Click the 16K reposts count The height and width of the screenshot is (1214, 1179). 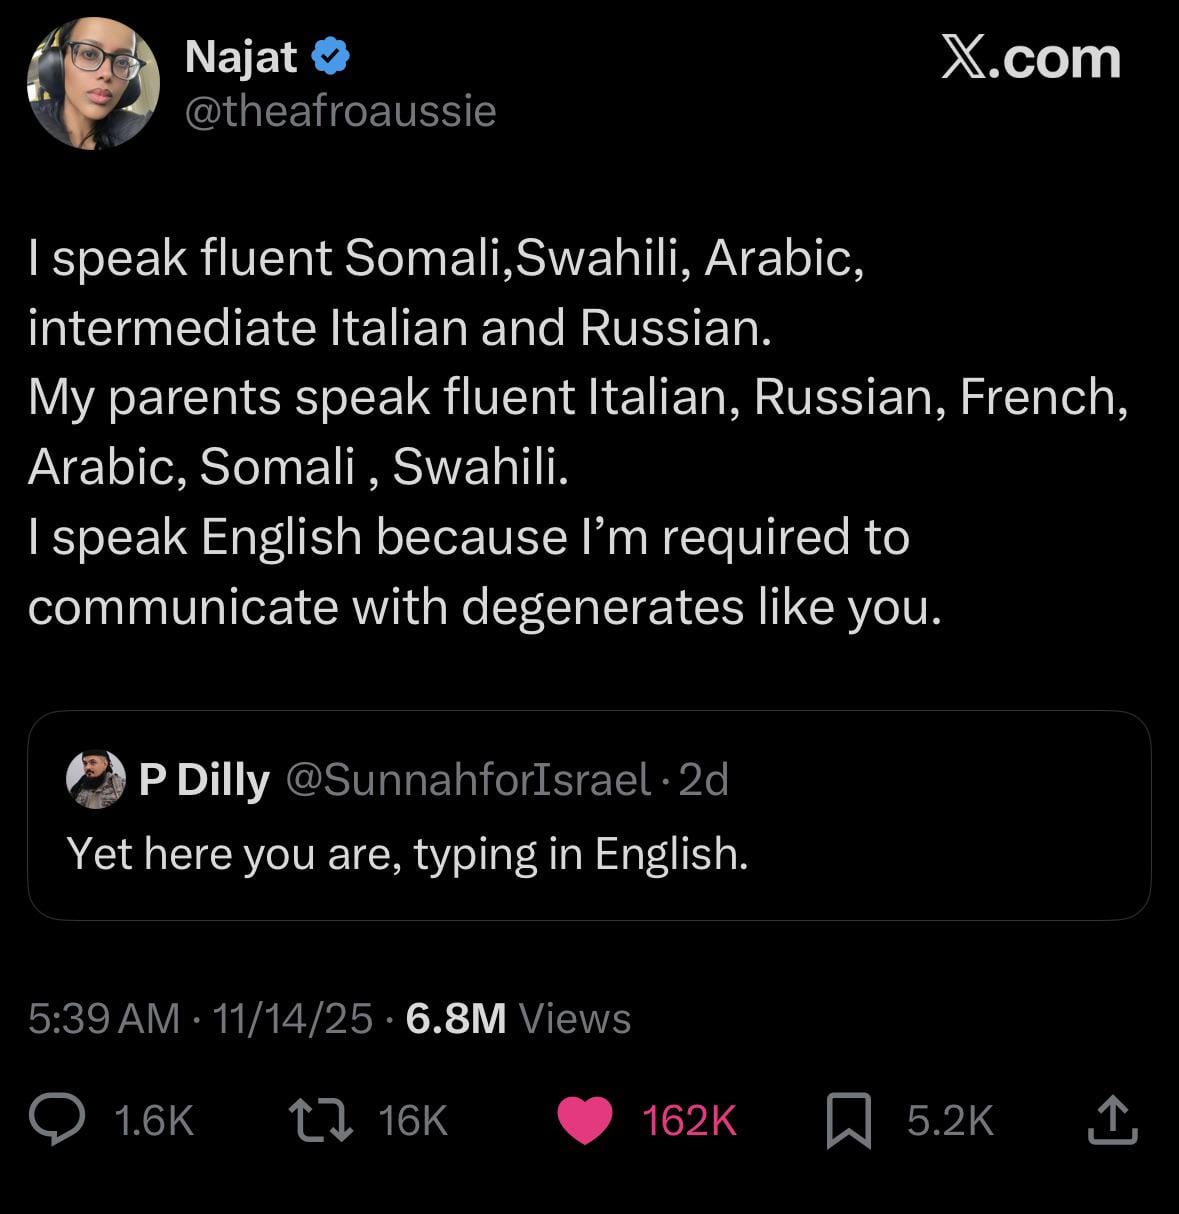click(x=413, y=1120)
